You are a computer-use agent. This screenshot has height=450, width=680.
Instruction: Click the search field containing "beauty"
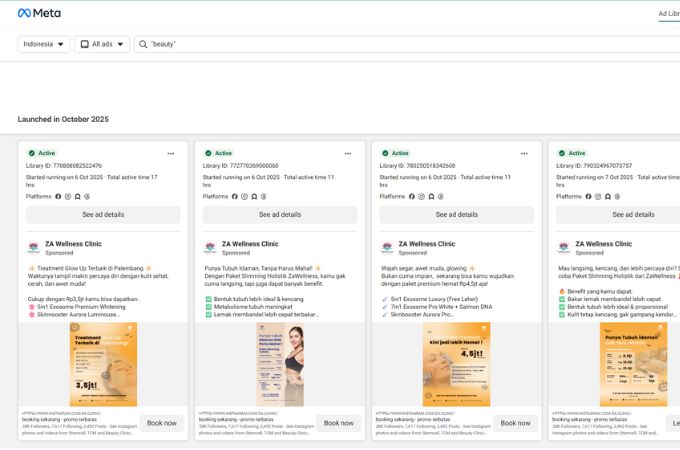(x=400, y=44)
